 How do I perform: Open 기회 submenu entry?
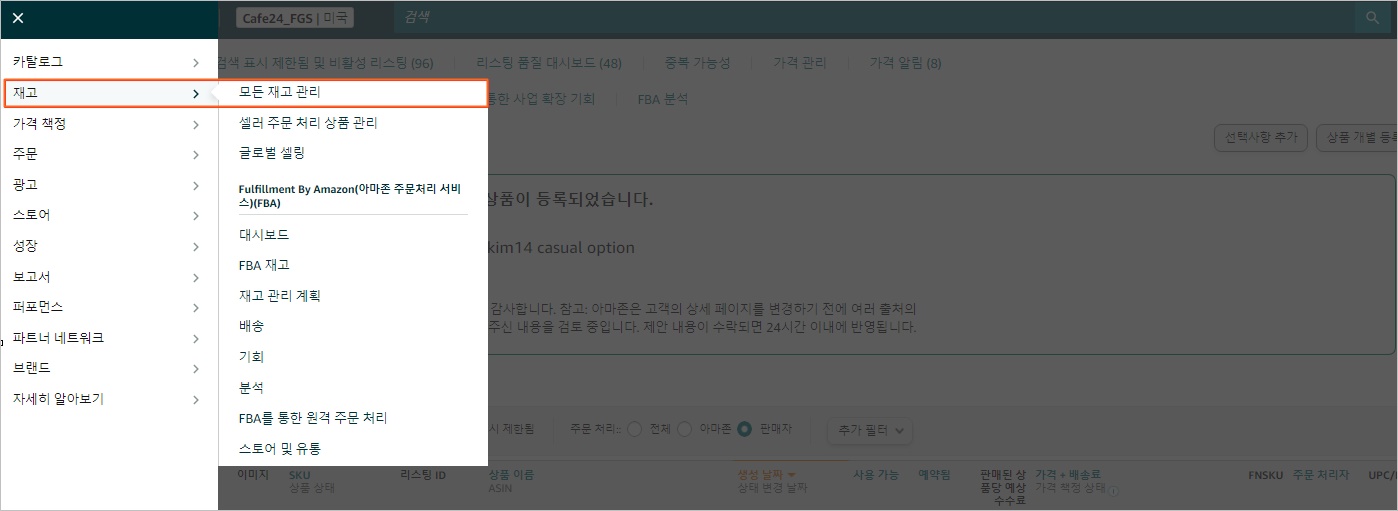(x=251, y=357)
